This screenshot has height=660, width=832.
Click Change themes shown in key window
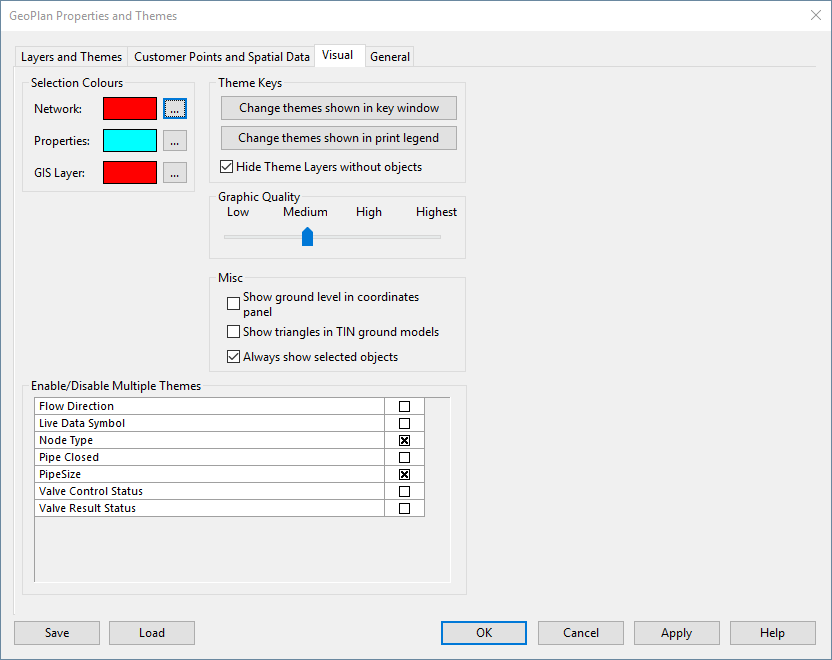coord(339,108)
